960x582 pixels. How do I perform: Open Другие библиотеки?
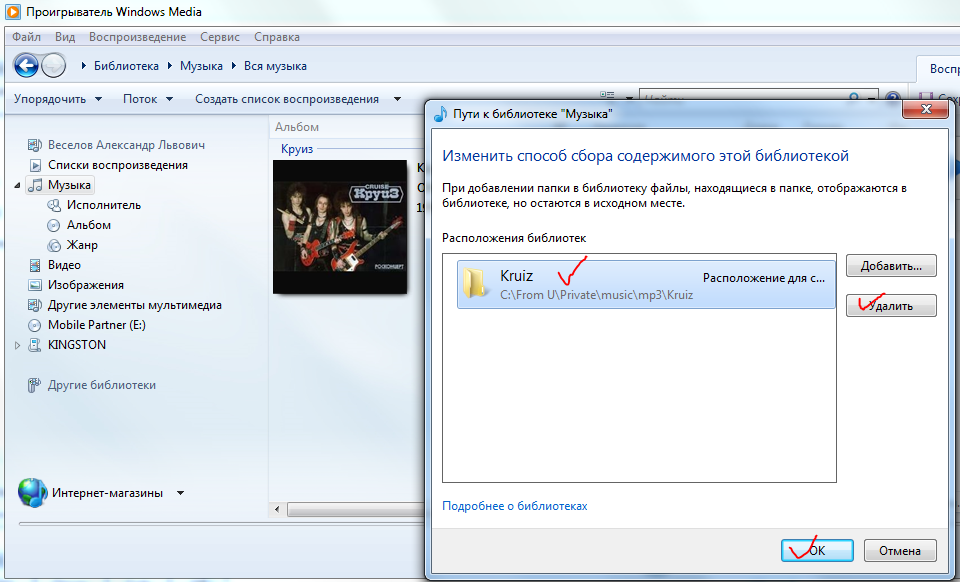point(102,385)
